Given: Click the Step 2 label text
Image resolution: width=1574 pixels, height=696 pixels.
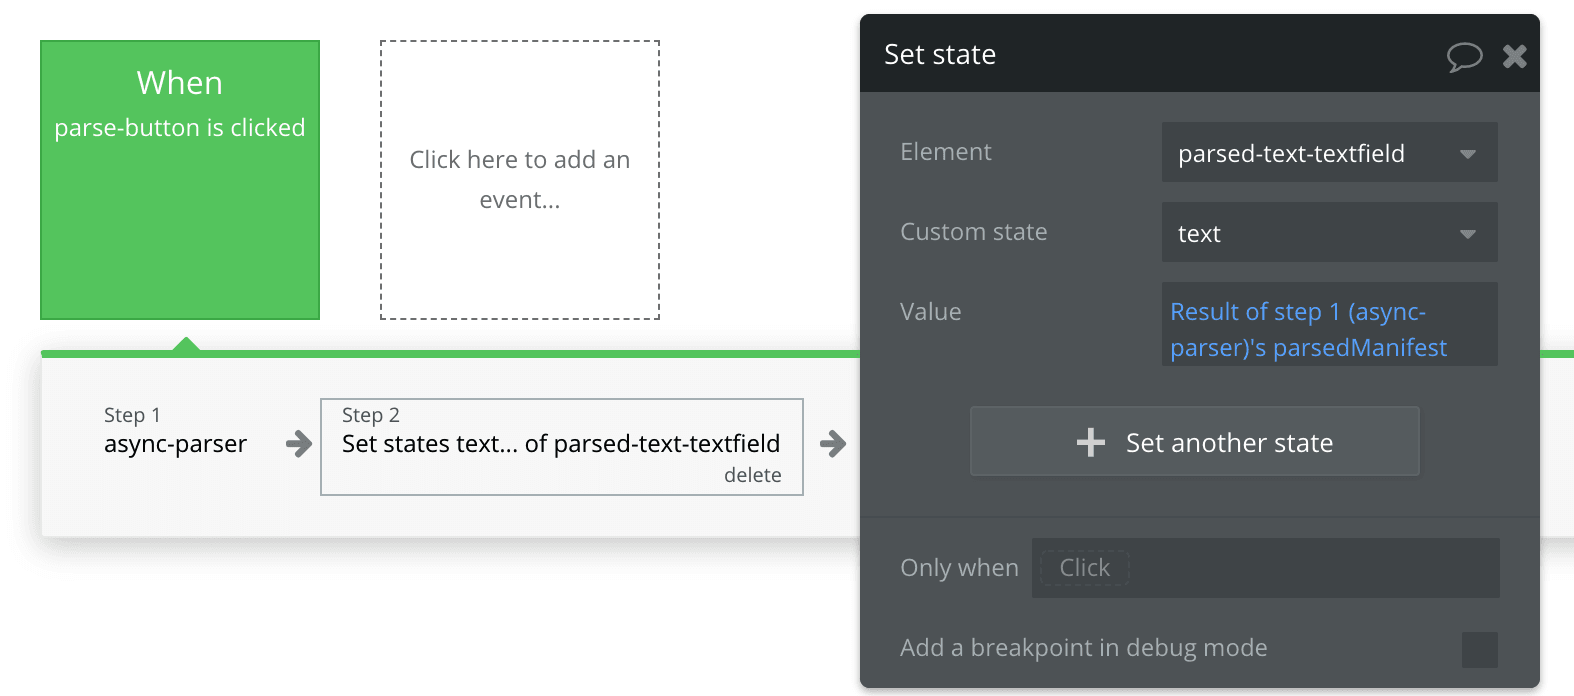Looking at the screenshot, I should tap(371, 415).
